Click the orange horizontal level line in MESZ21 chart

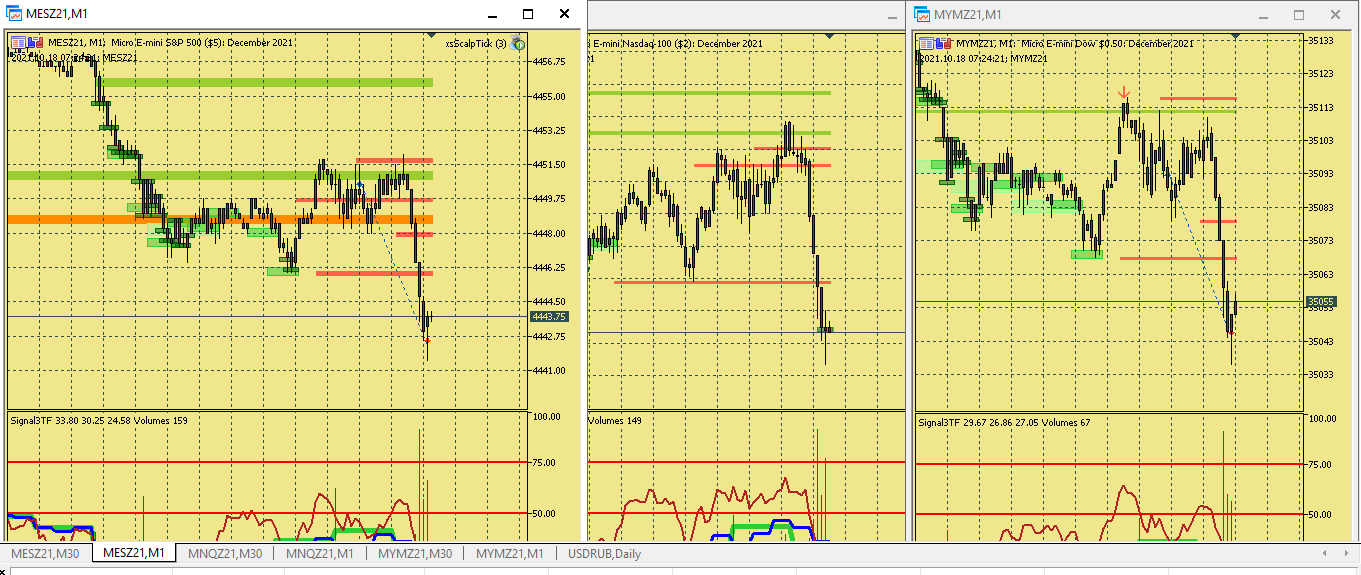(x=220, y=219)
